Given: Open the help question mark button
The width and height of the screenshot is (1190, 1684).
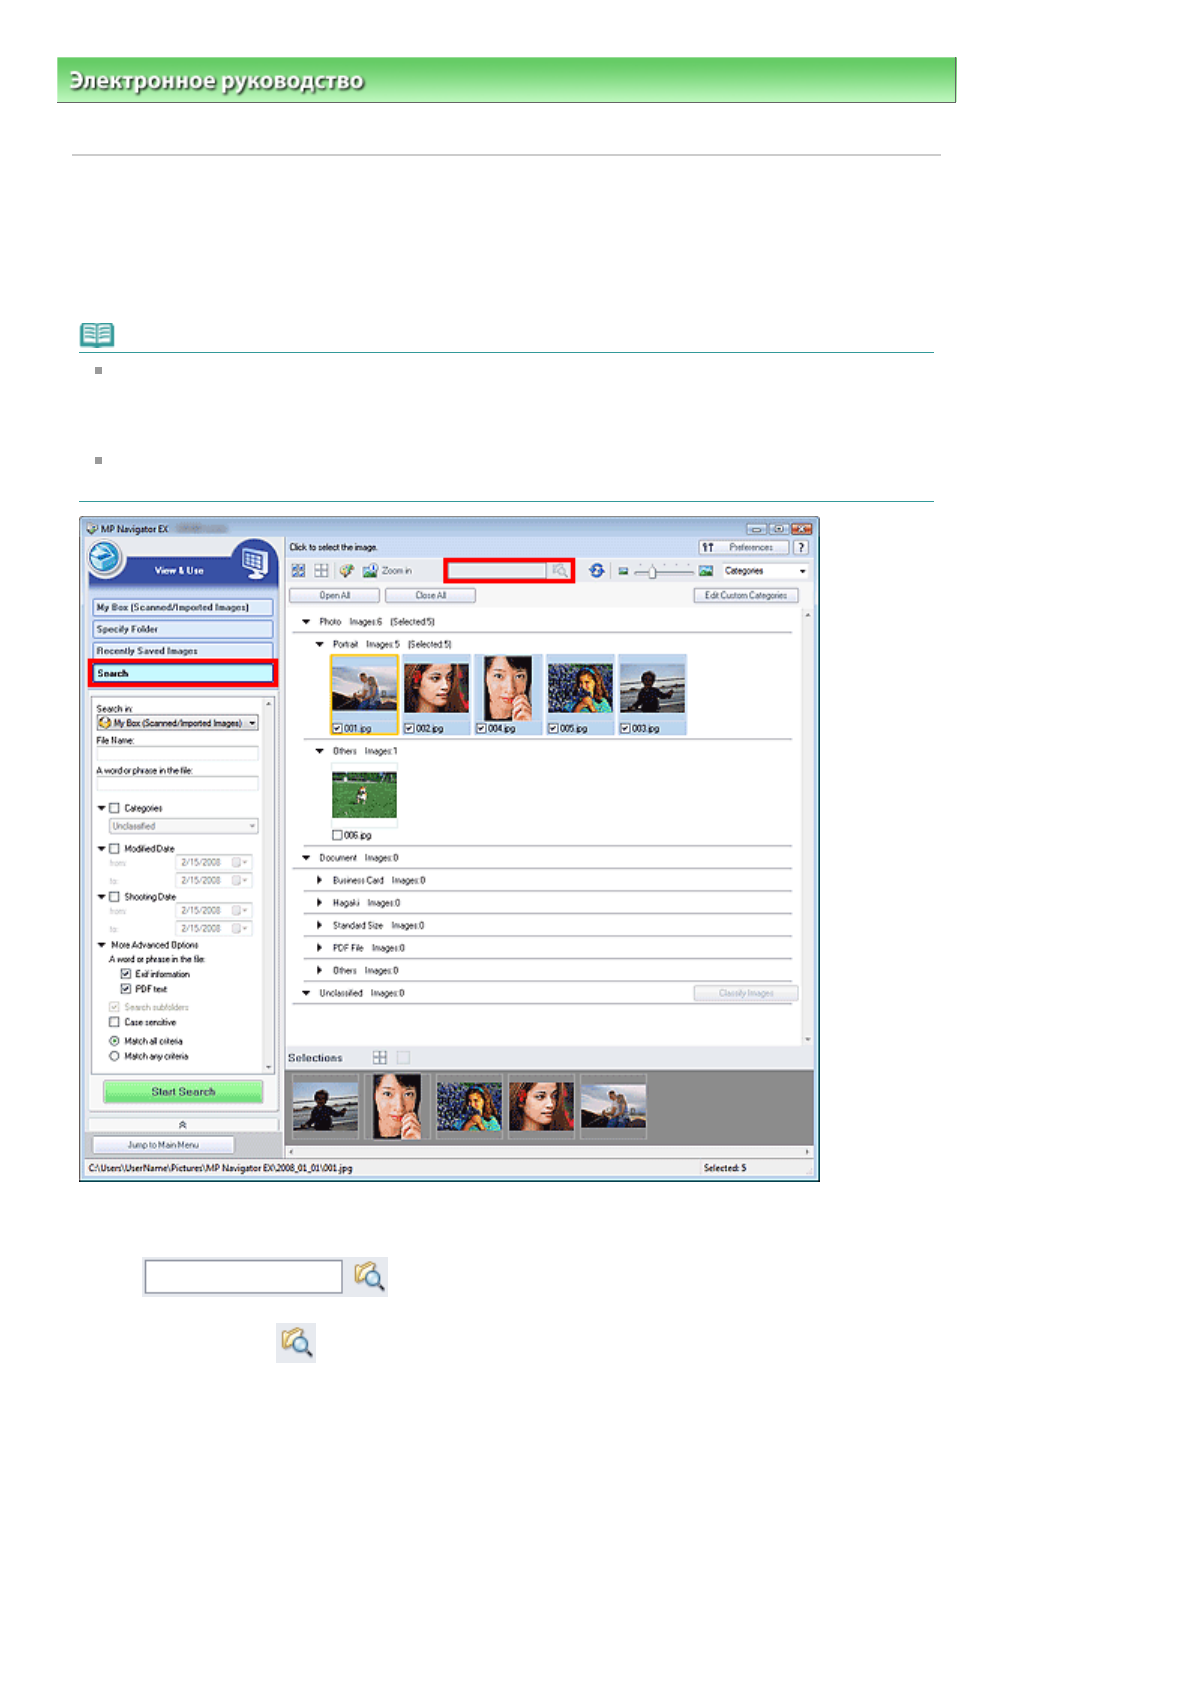Looking at the screenshot, I should [x=801, y=547].
